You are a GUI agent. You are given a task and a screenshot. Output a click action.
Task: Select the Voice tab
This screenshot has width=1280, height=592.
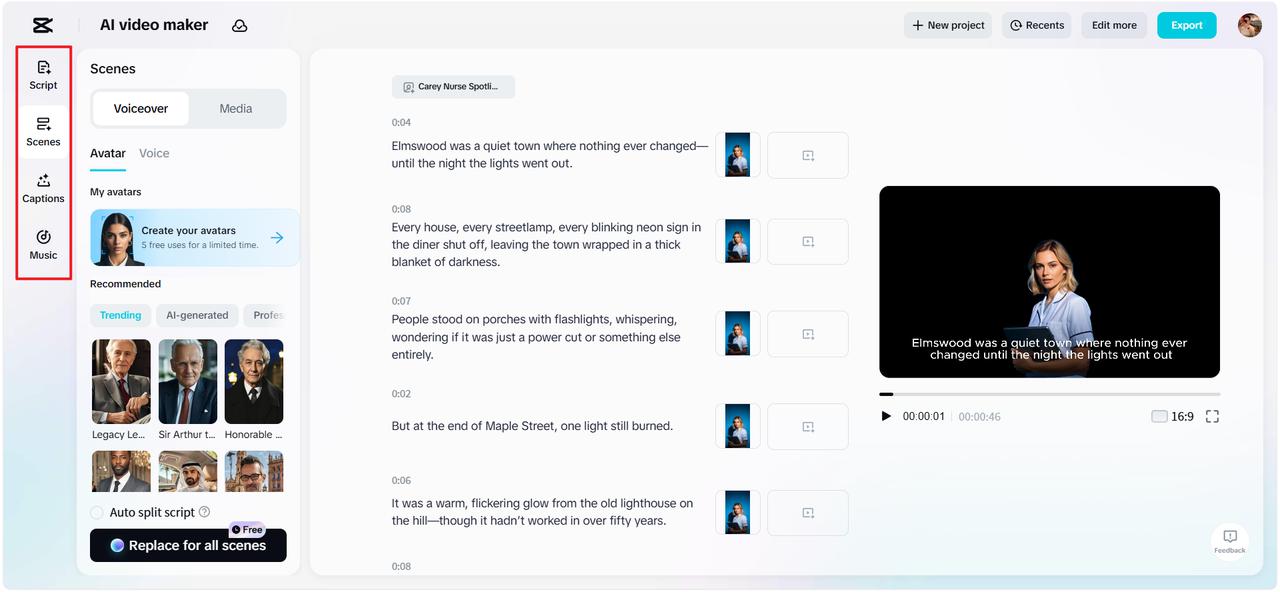154,153
